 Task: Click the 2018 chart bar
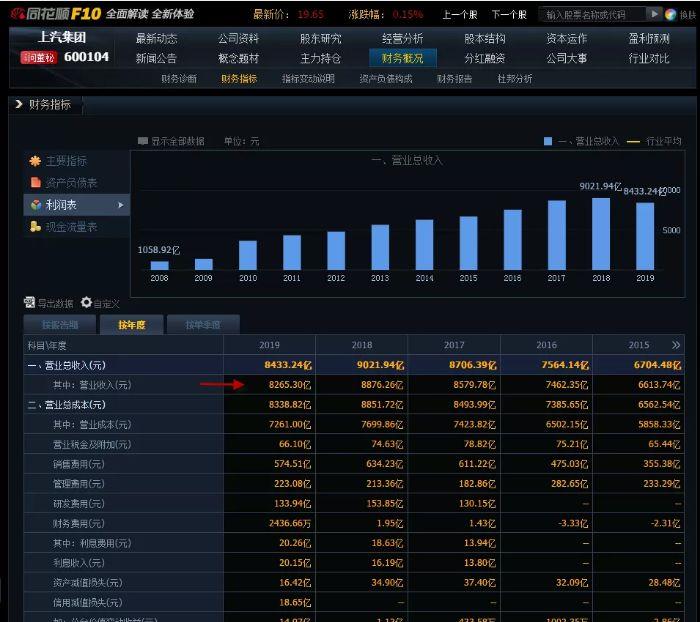coord(601,234)
